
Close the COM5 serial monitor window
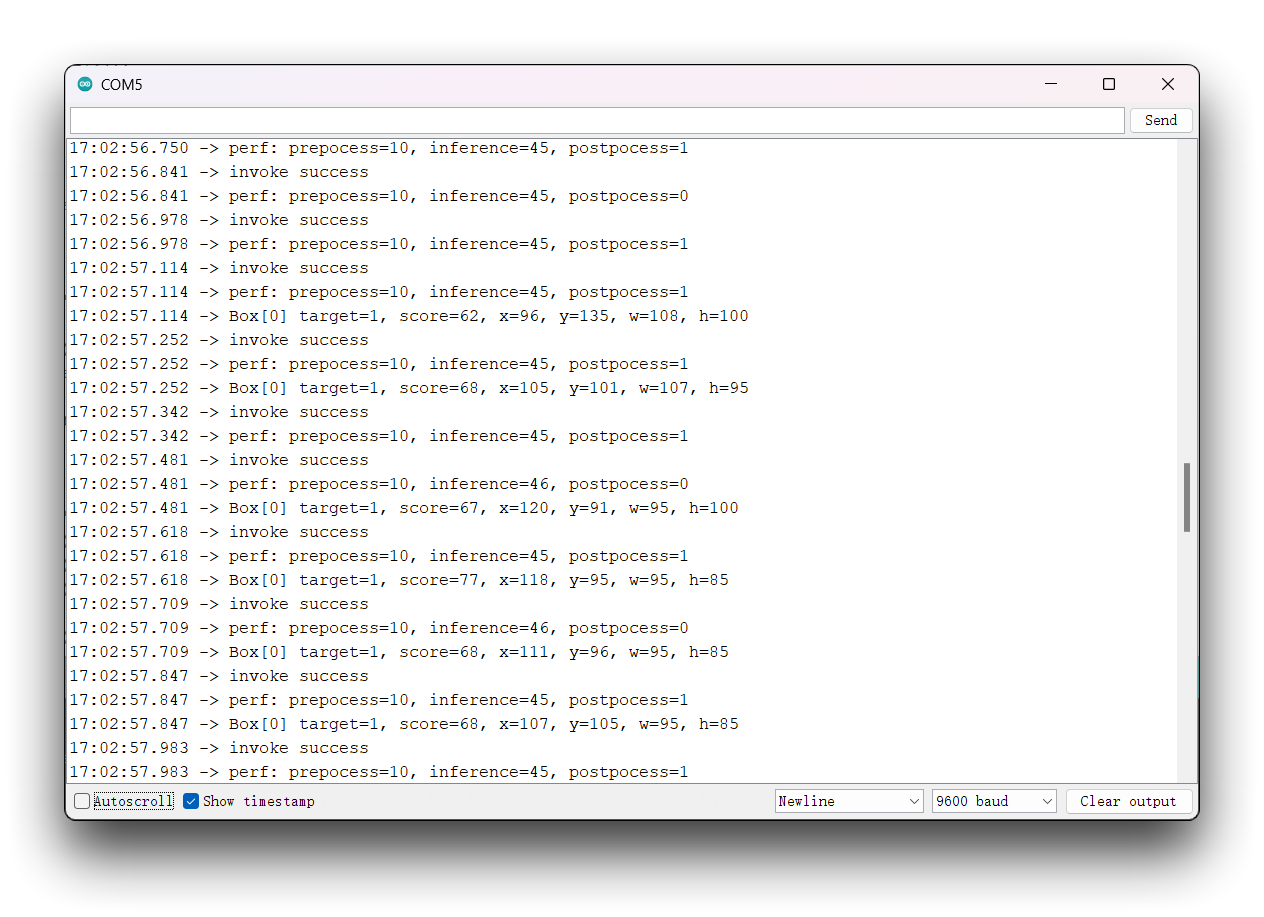[x=1167, y=84]
